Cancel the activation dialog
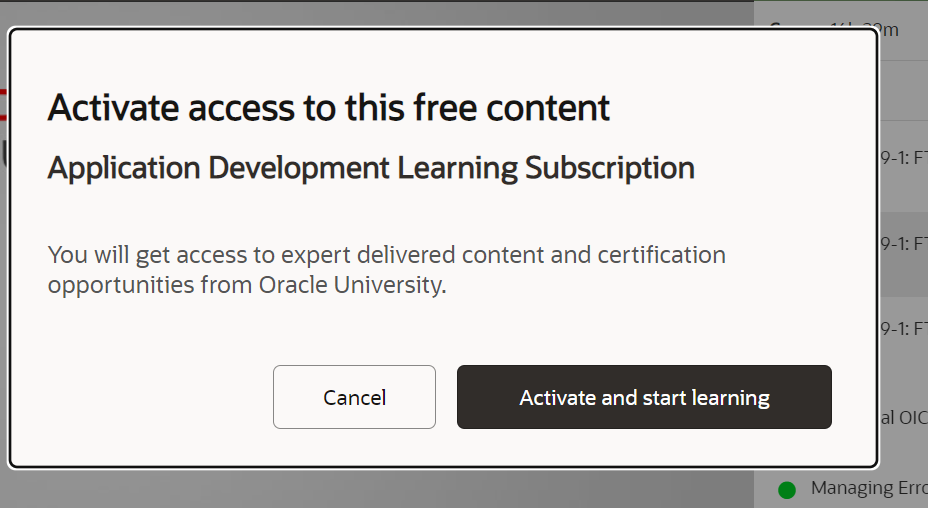 tap(354, 397)
